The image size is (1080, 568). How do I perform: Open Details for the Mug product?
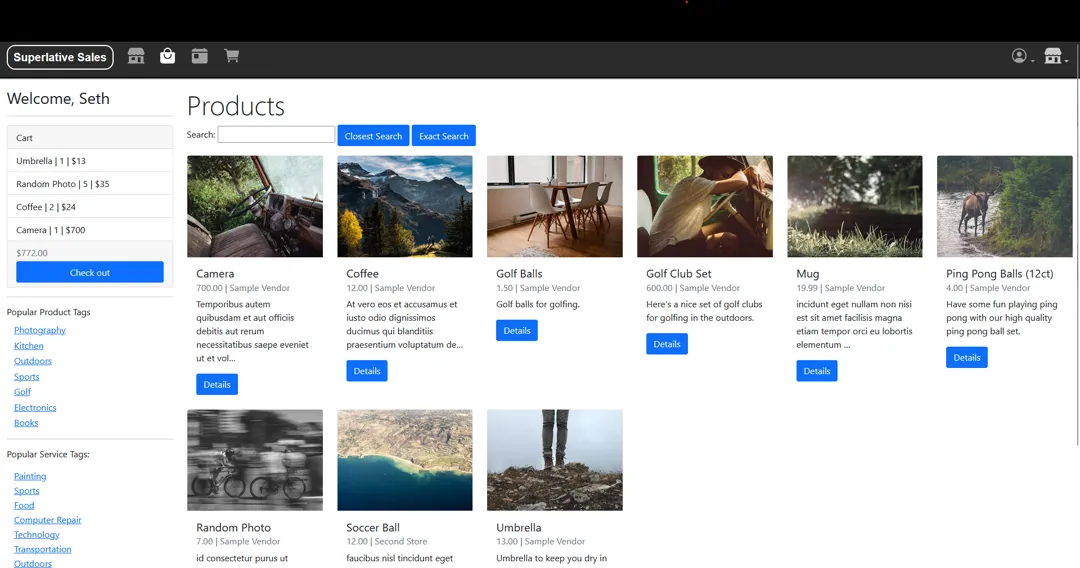point(816,370)
